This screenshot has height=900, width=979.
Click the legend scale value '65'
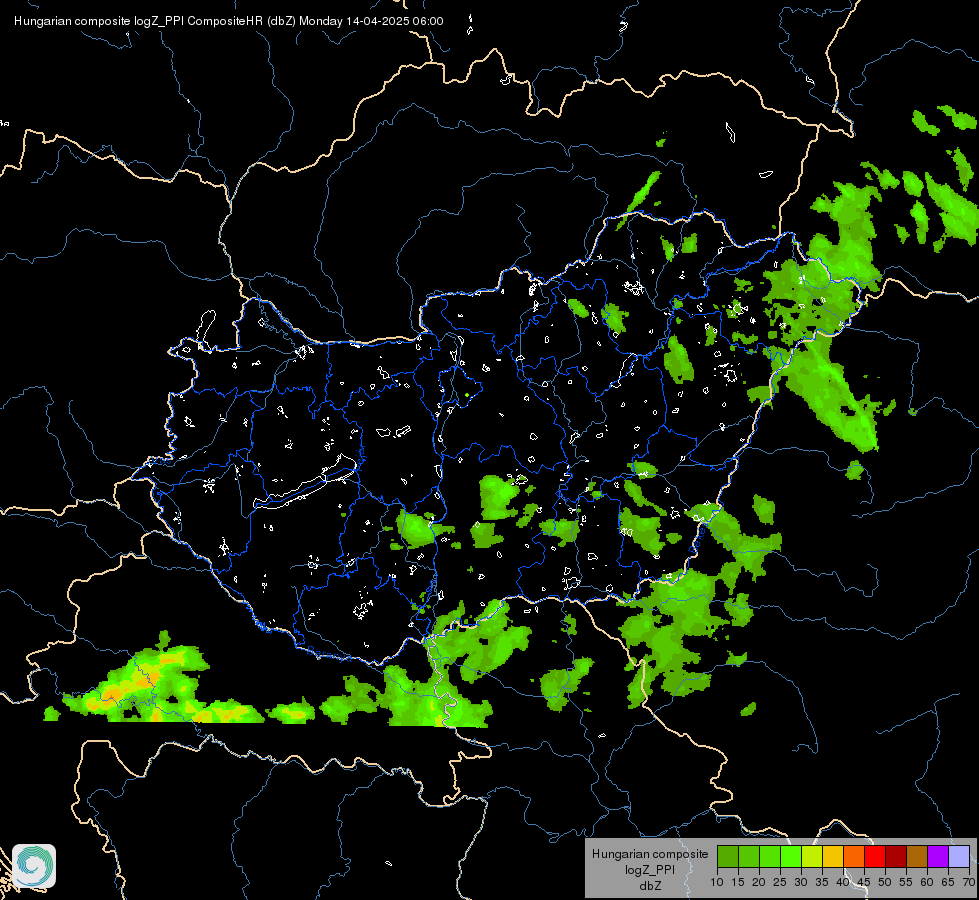click(948, 882)
